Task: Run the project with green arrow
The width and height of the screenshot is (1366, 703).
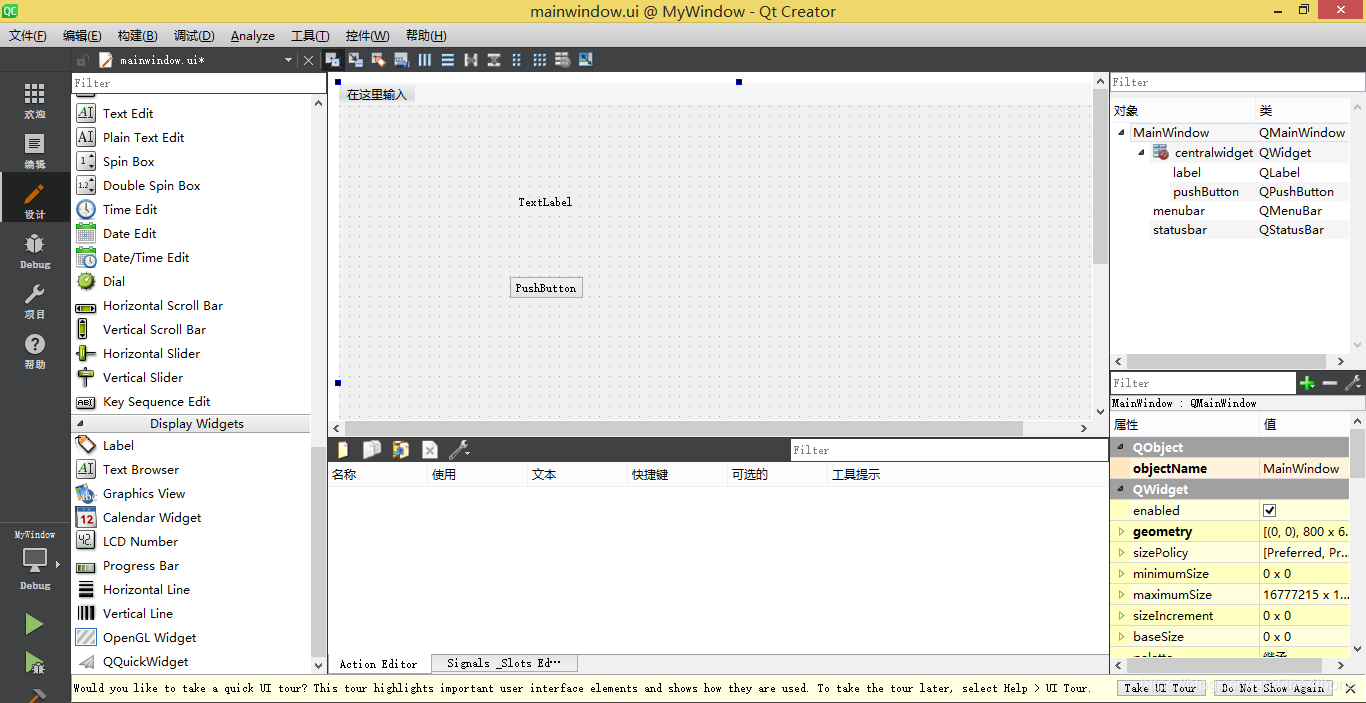Action: coord(35,624)
